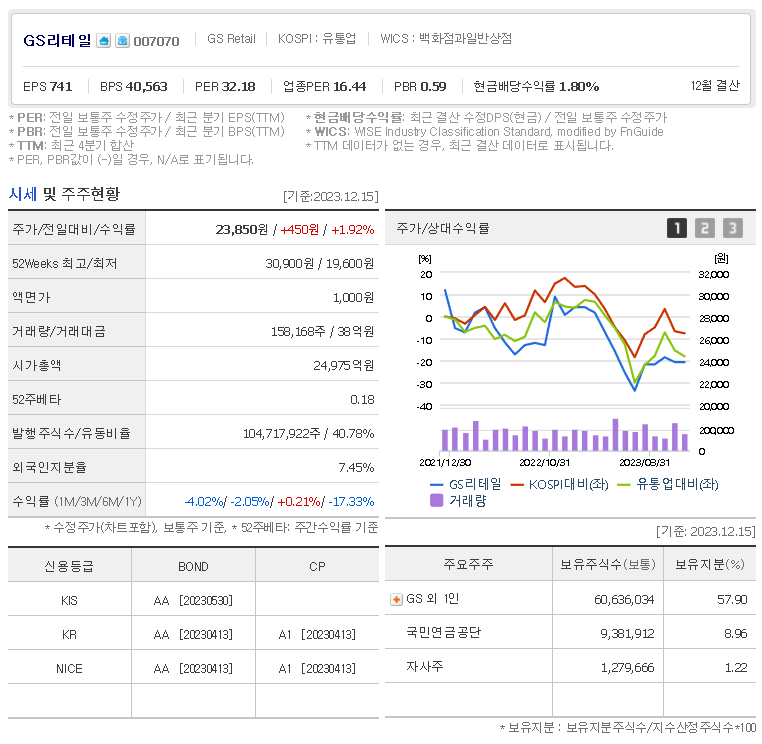Click KIS bond rating AA [20230530]
The width and height of the screenshot is (762, 744).
coord(193,600)
